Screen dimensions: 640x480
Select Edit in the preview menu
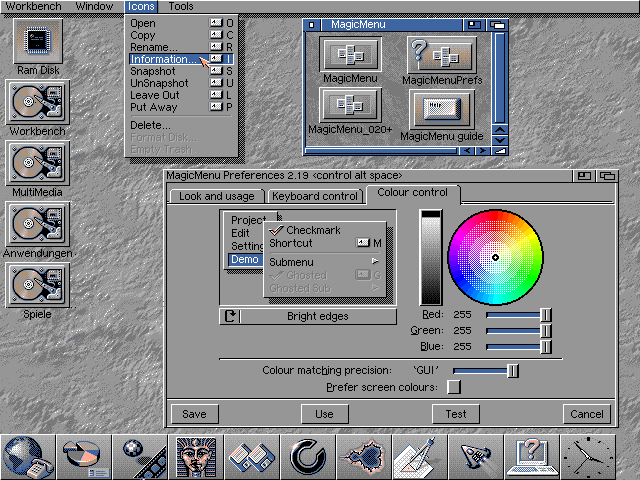[240, 233]
